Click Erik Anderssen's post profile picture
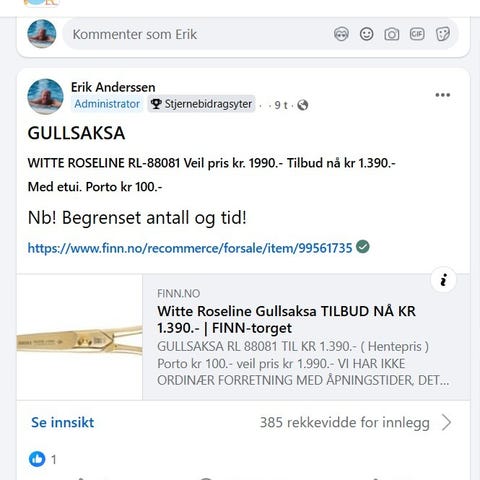Screen dimensions: 480x480 (45, 97)
